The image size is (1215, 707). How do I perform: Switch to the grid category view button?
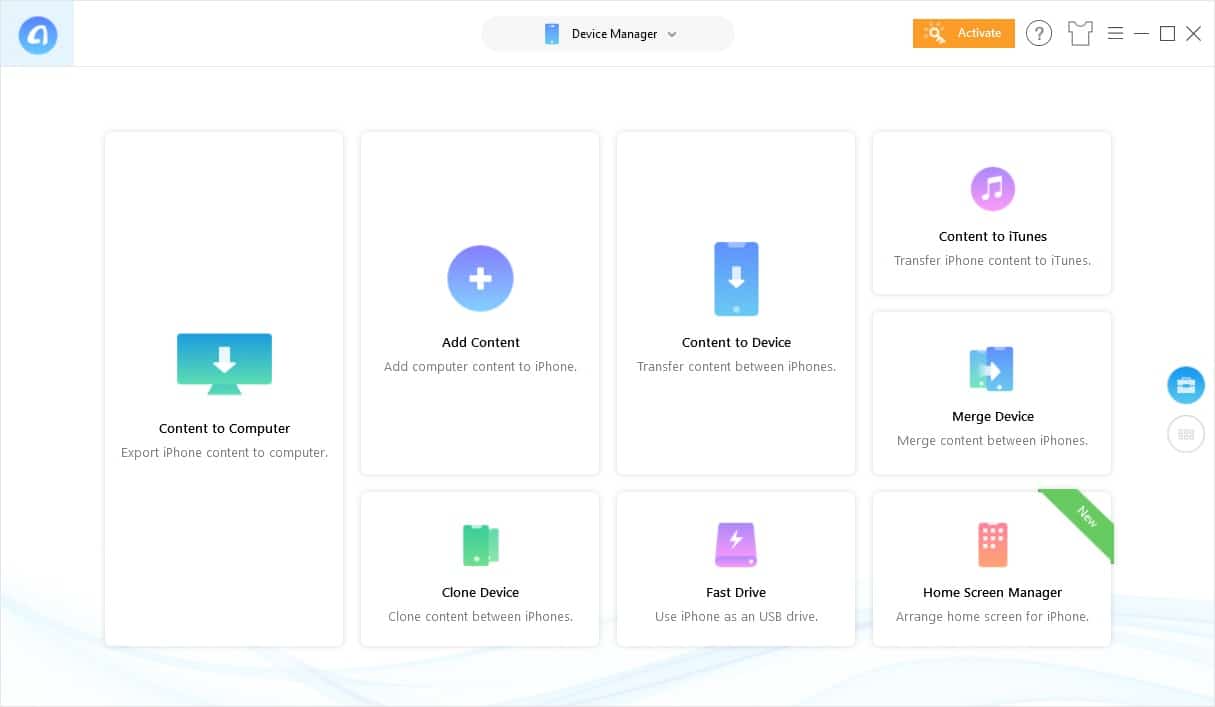[x=1186, y=435]
